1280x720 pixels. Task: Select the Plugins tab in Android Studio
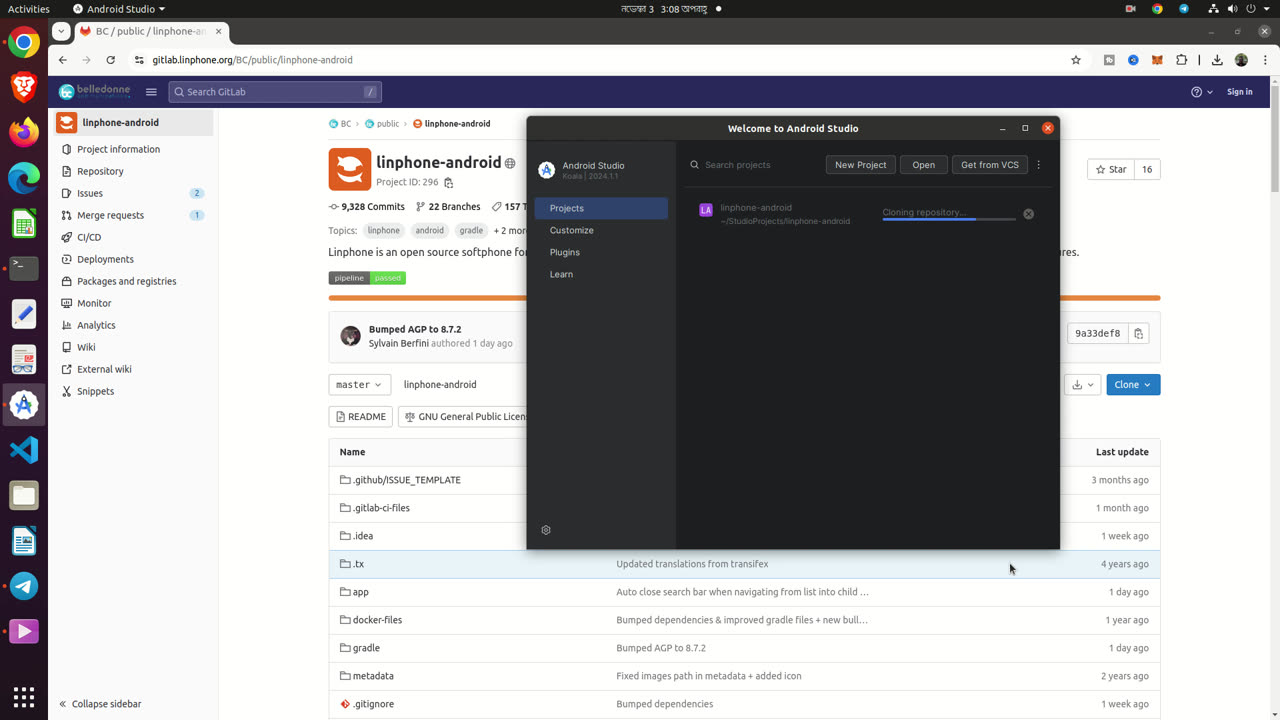point(601,252)
